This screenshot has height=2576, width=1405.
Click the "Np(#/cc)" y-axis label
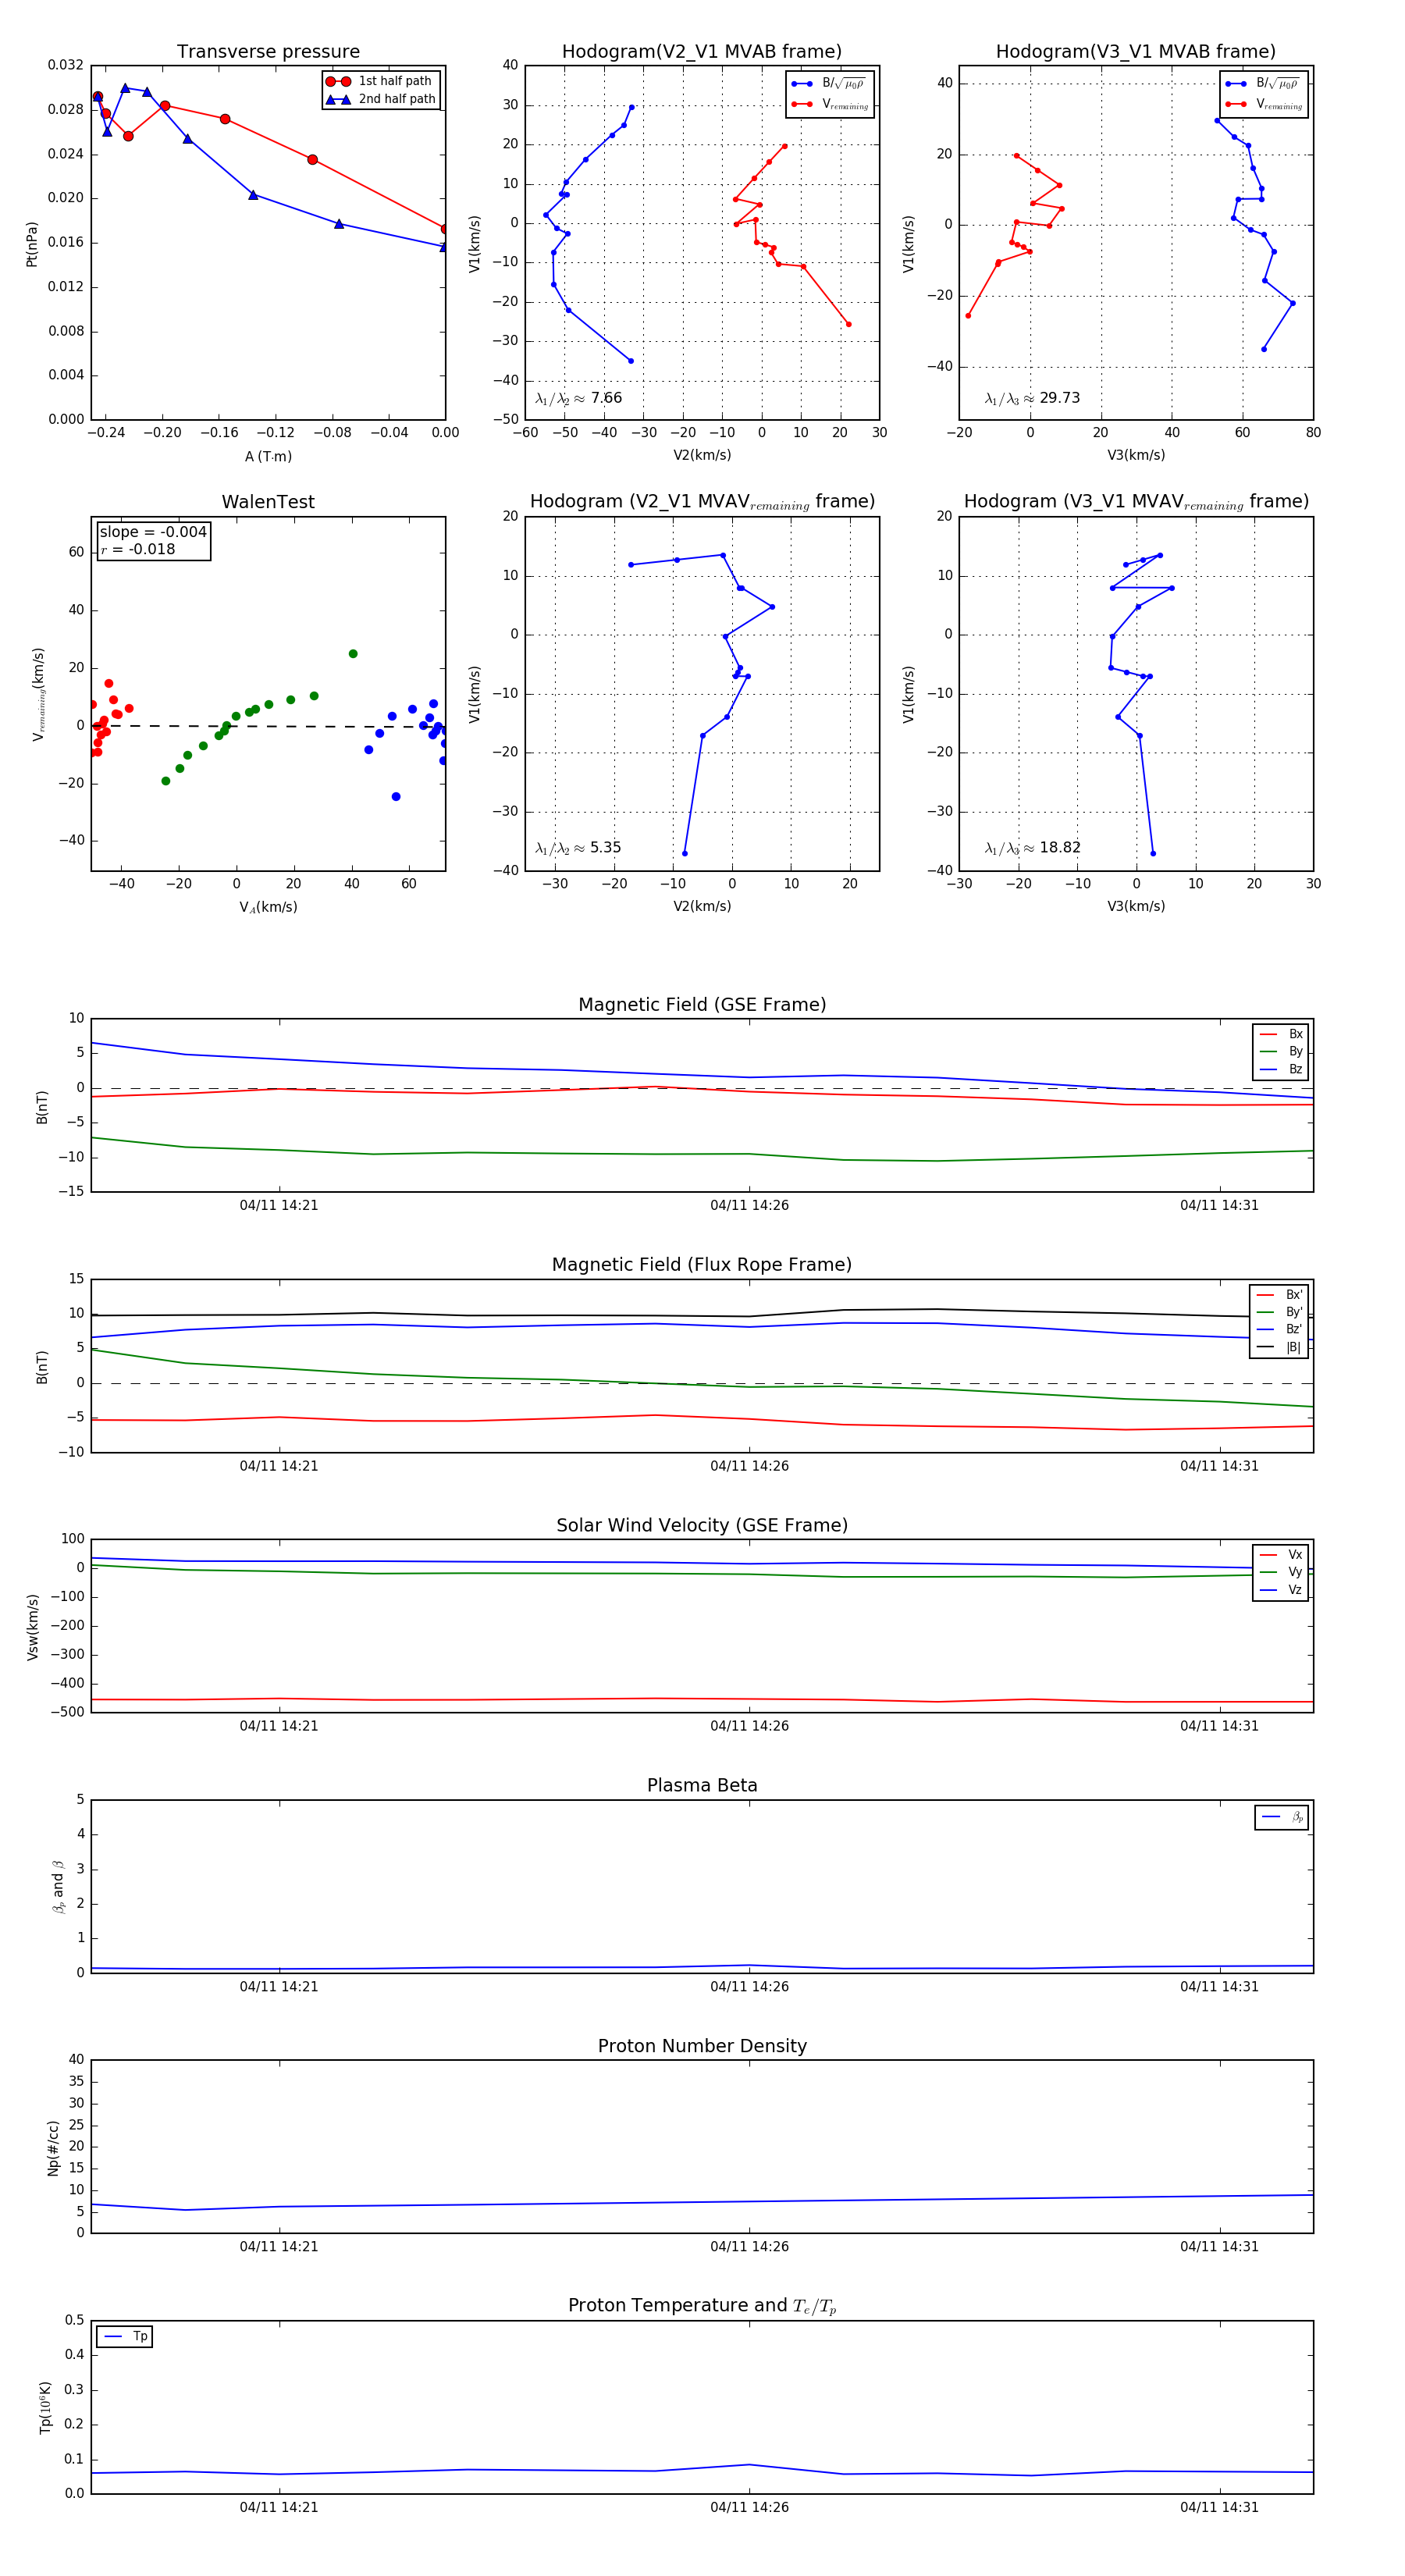(53, 2148)
